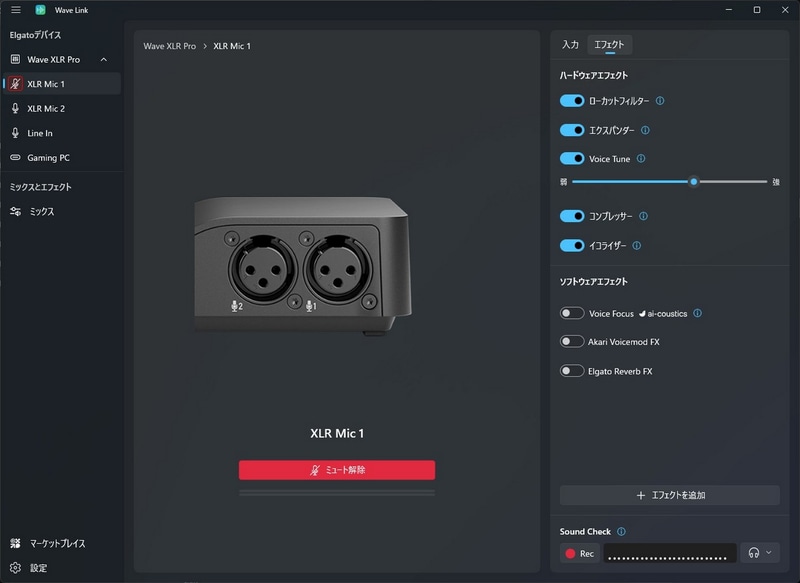Turn off the イコライザー switch
800x583 pixels.
point(572,246)
